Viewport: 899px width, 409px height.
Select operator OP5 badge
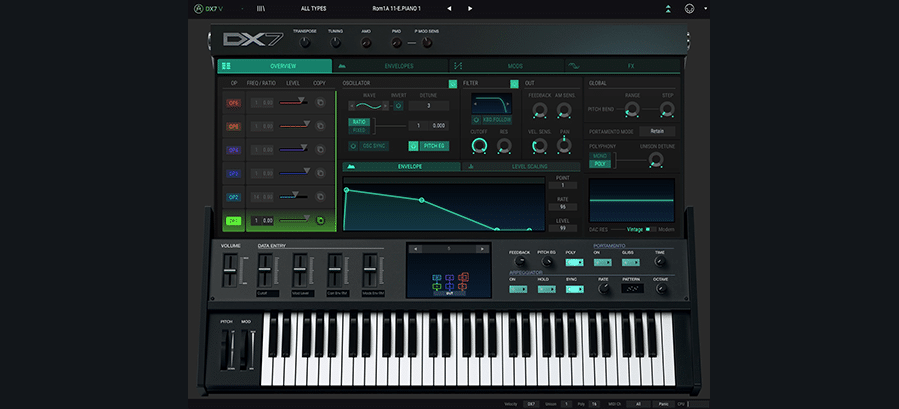[x=233, y=127]
